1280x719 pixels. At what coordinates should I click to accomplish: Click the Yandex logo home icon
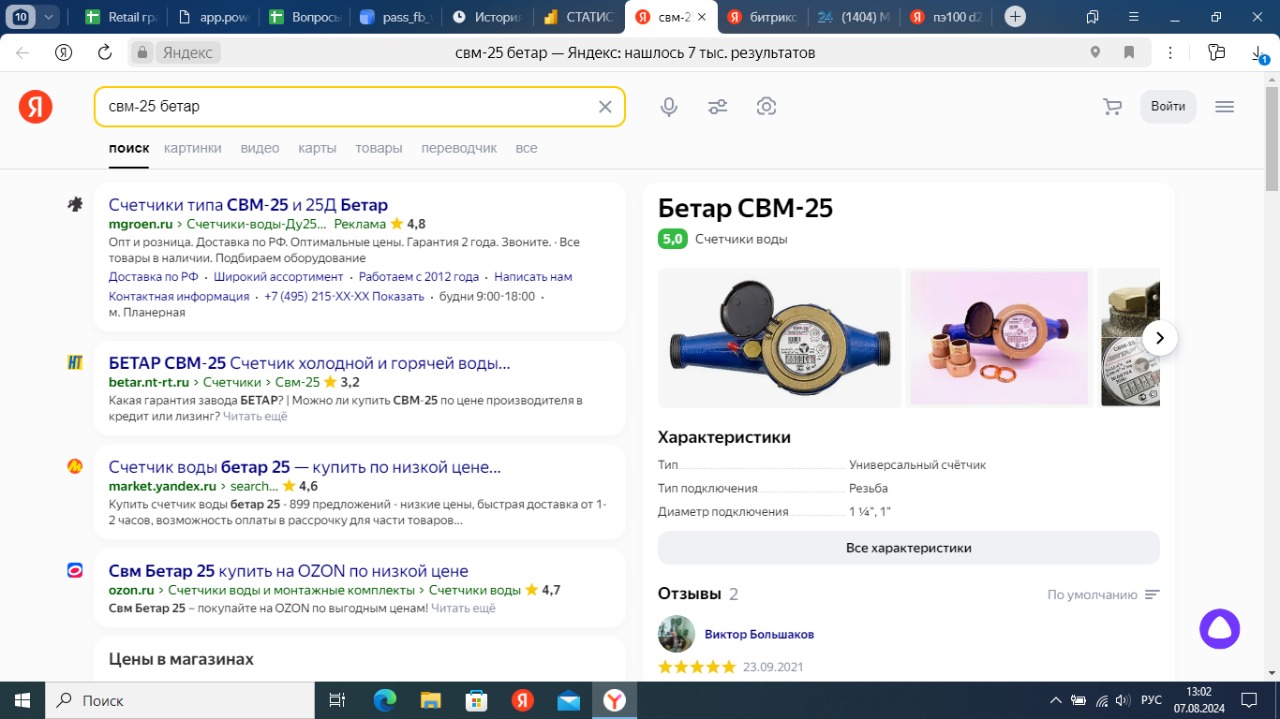36,106
